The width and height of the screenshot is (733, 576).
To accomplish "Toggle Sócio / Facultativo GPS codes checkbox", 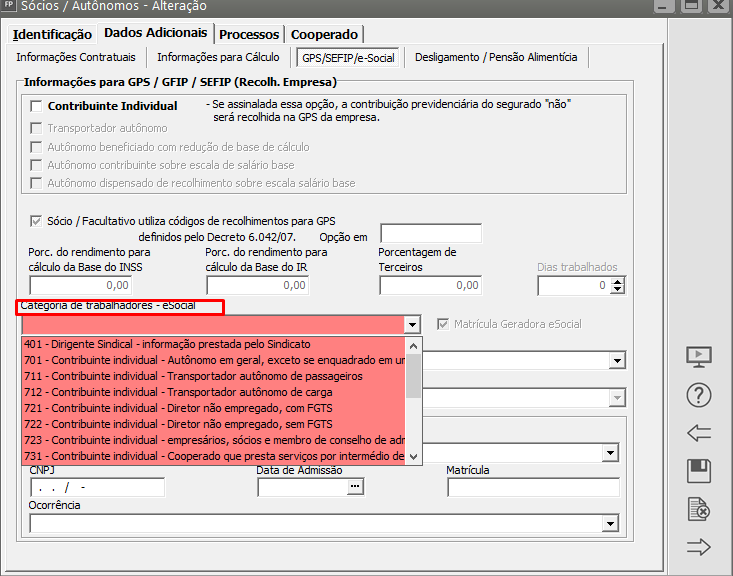I will pos(37,220).
